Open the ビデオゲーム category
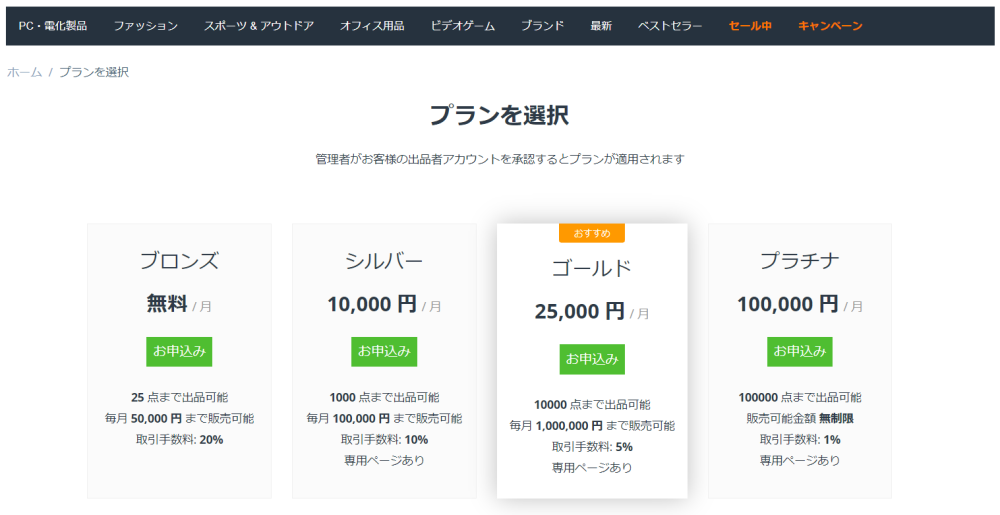The height and width of the screenshot is (515, 1000). point(463,26)
